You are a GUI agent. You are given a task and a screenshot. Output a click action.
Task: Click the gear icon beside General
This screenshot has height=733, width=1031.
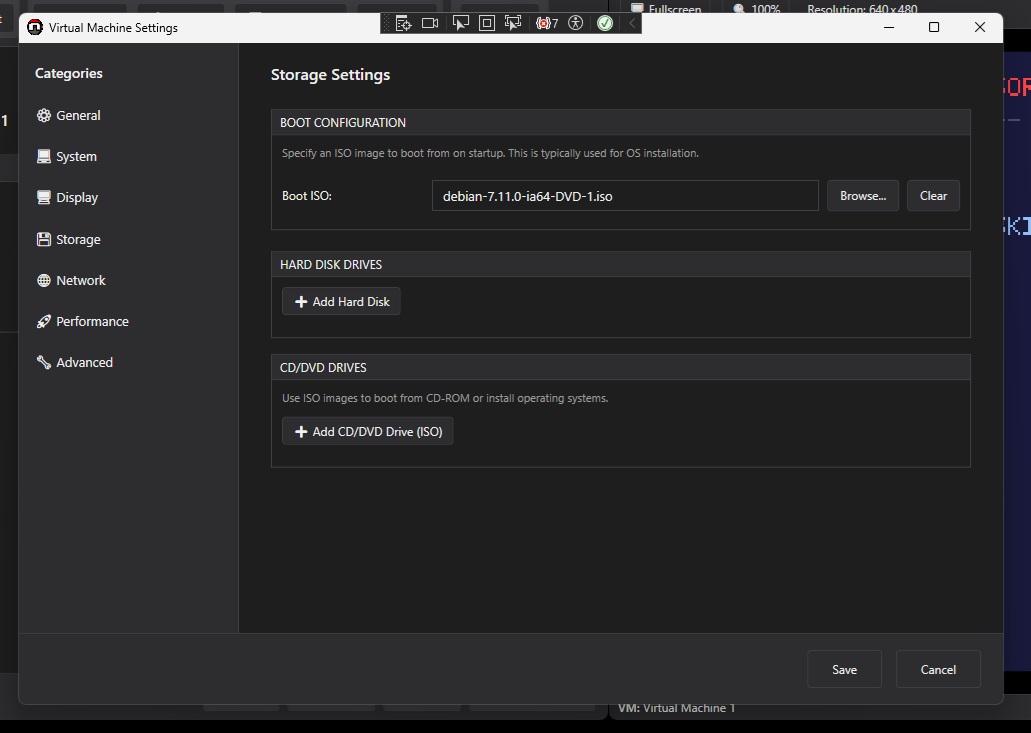(x=43, y=115)
